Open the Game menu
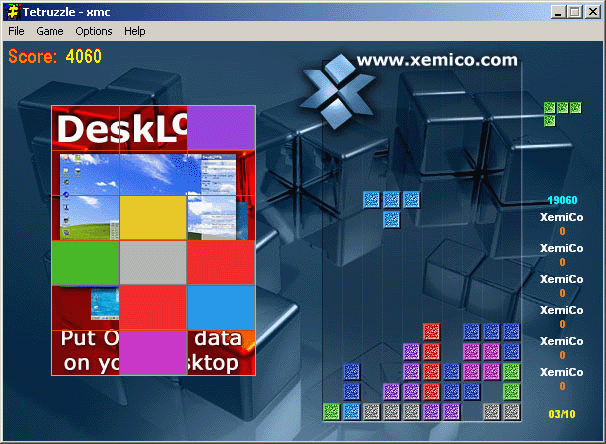The height and width of the screenshot is (444, 606). click(49, 31)
